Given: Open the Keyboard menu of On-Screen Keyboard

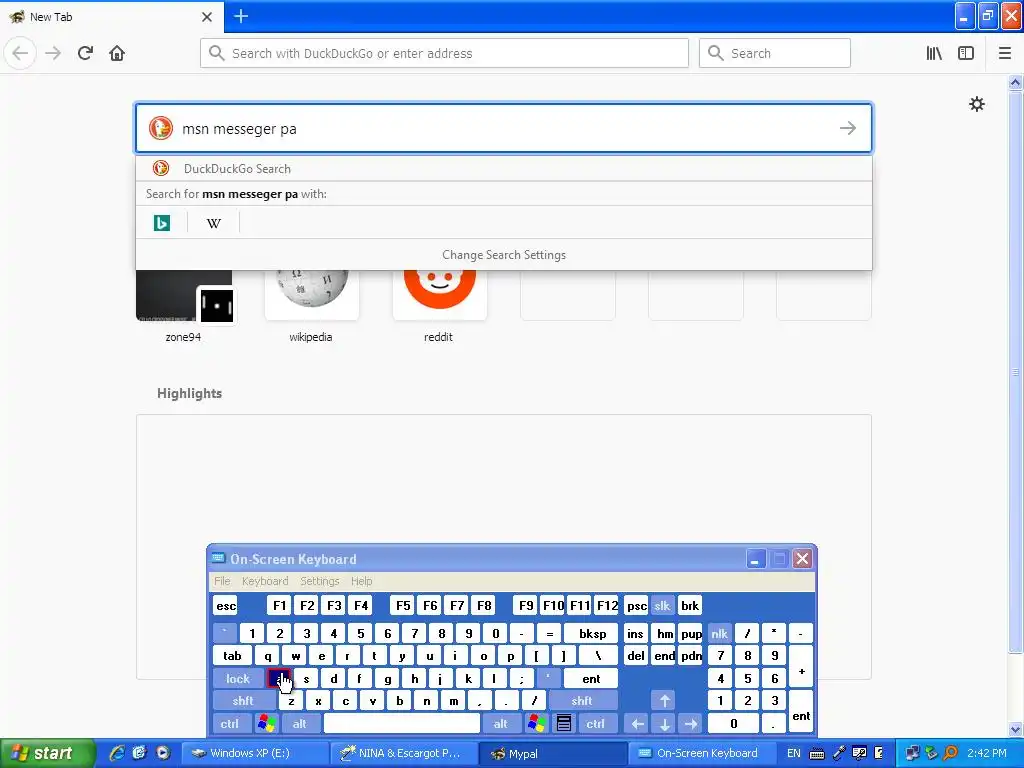Looking at the screenshot, I should 264,581.
